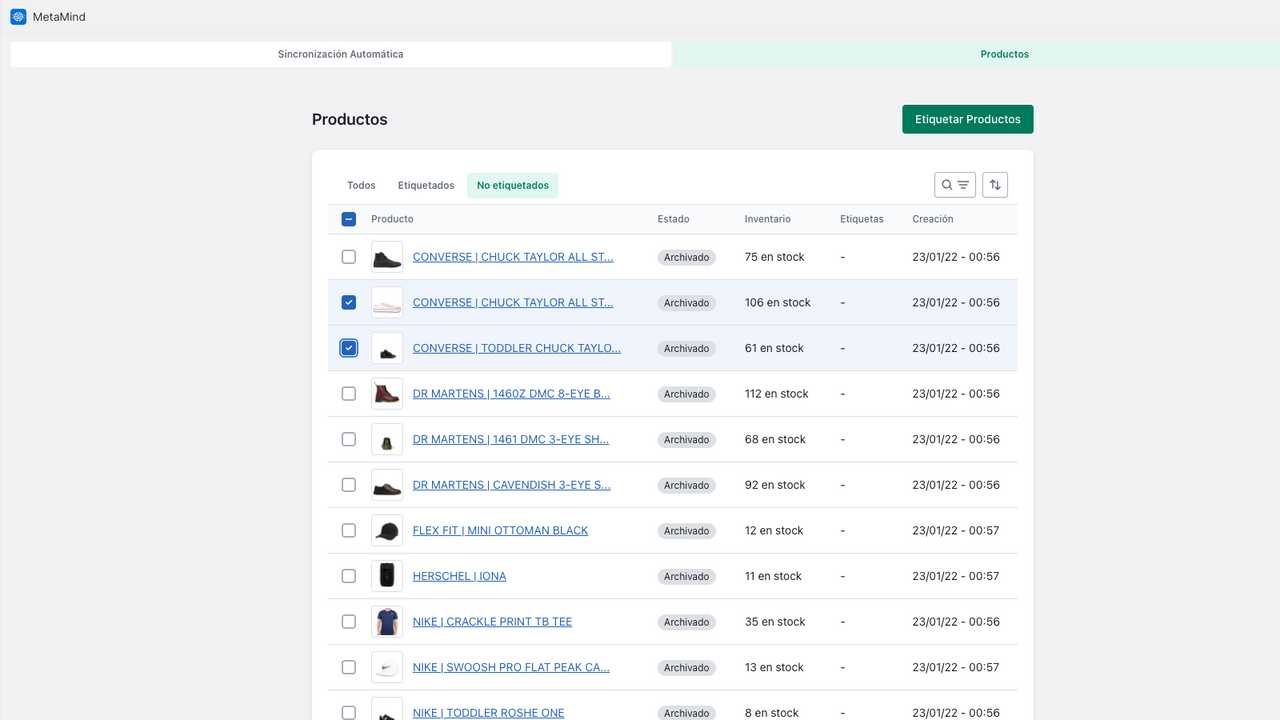The height and width of the screenshot is (720, 1280).
Task: Click the Creación column header
Action: (933, 219)
